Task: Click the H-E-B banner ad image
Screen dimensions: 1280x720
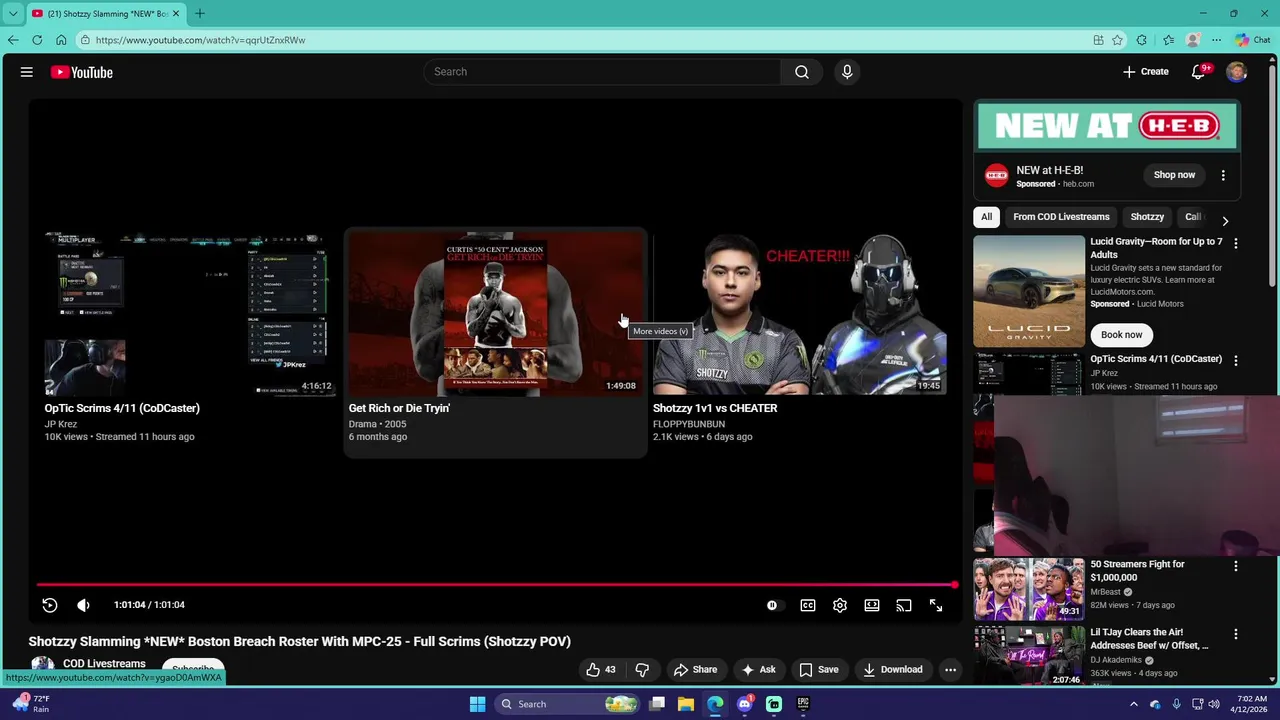Action: click(1107, 126)
